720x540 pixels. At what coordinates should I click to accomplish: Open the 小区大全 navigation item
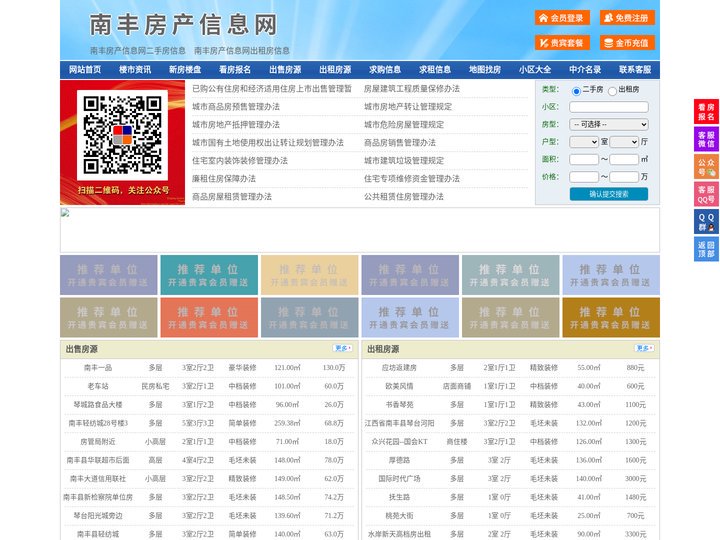[535, 70]
